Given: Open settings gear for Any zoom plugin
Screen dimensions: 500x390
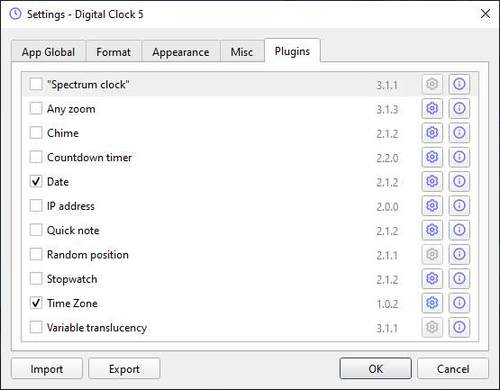Looking at the screenshot, I should [432, 108].
